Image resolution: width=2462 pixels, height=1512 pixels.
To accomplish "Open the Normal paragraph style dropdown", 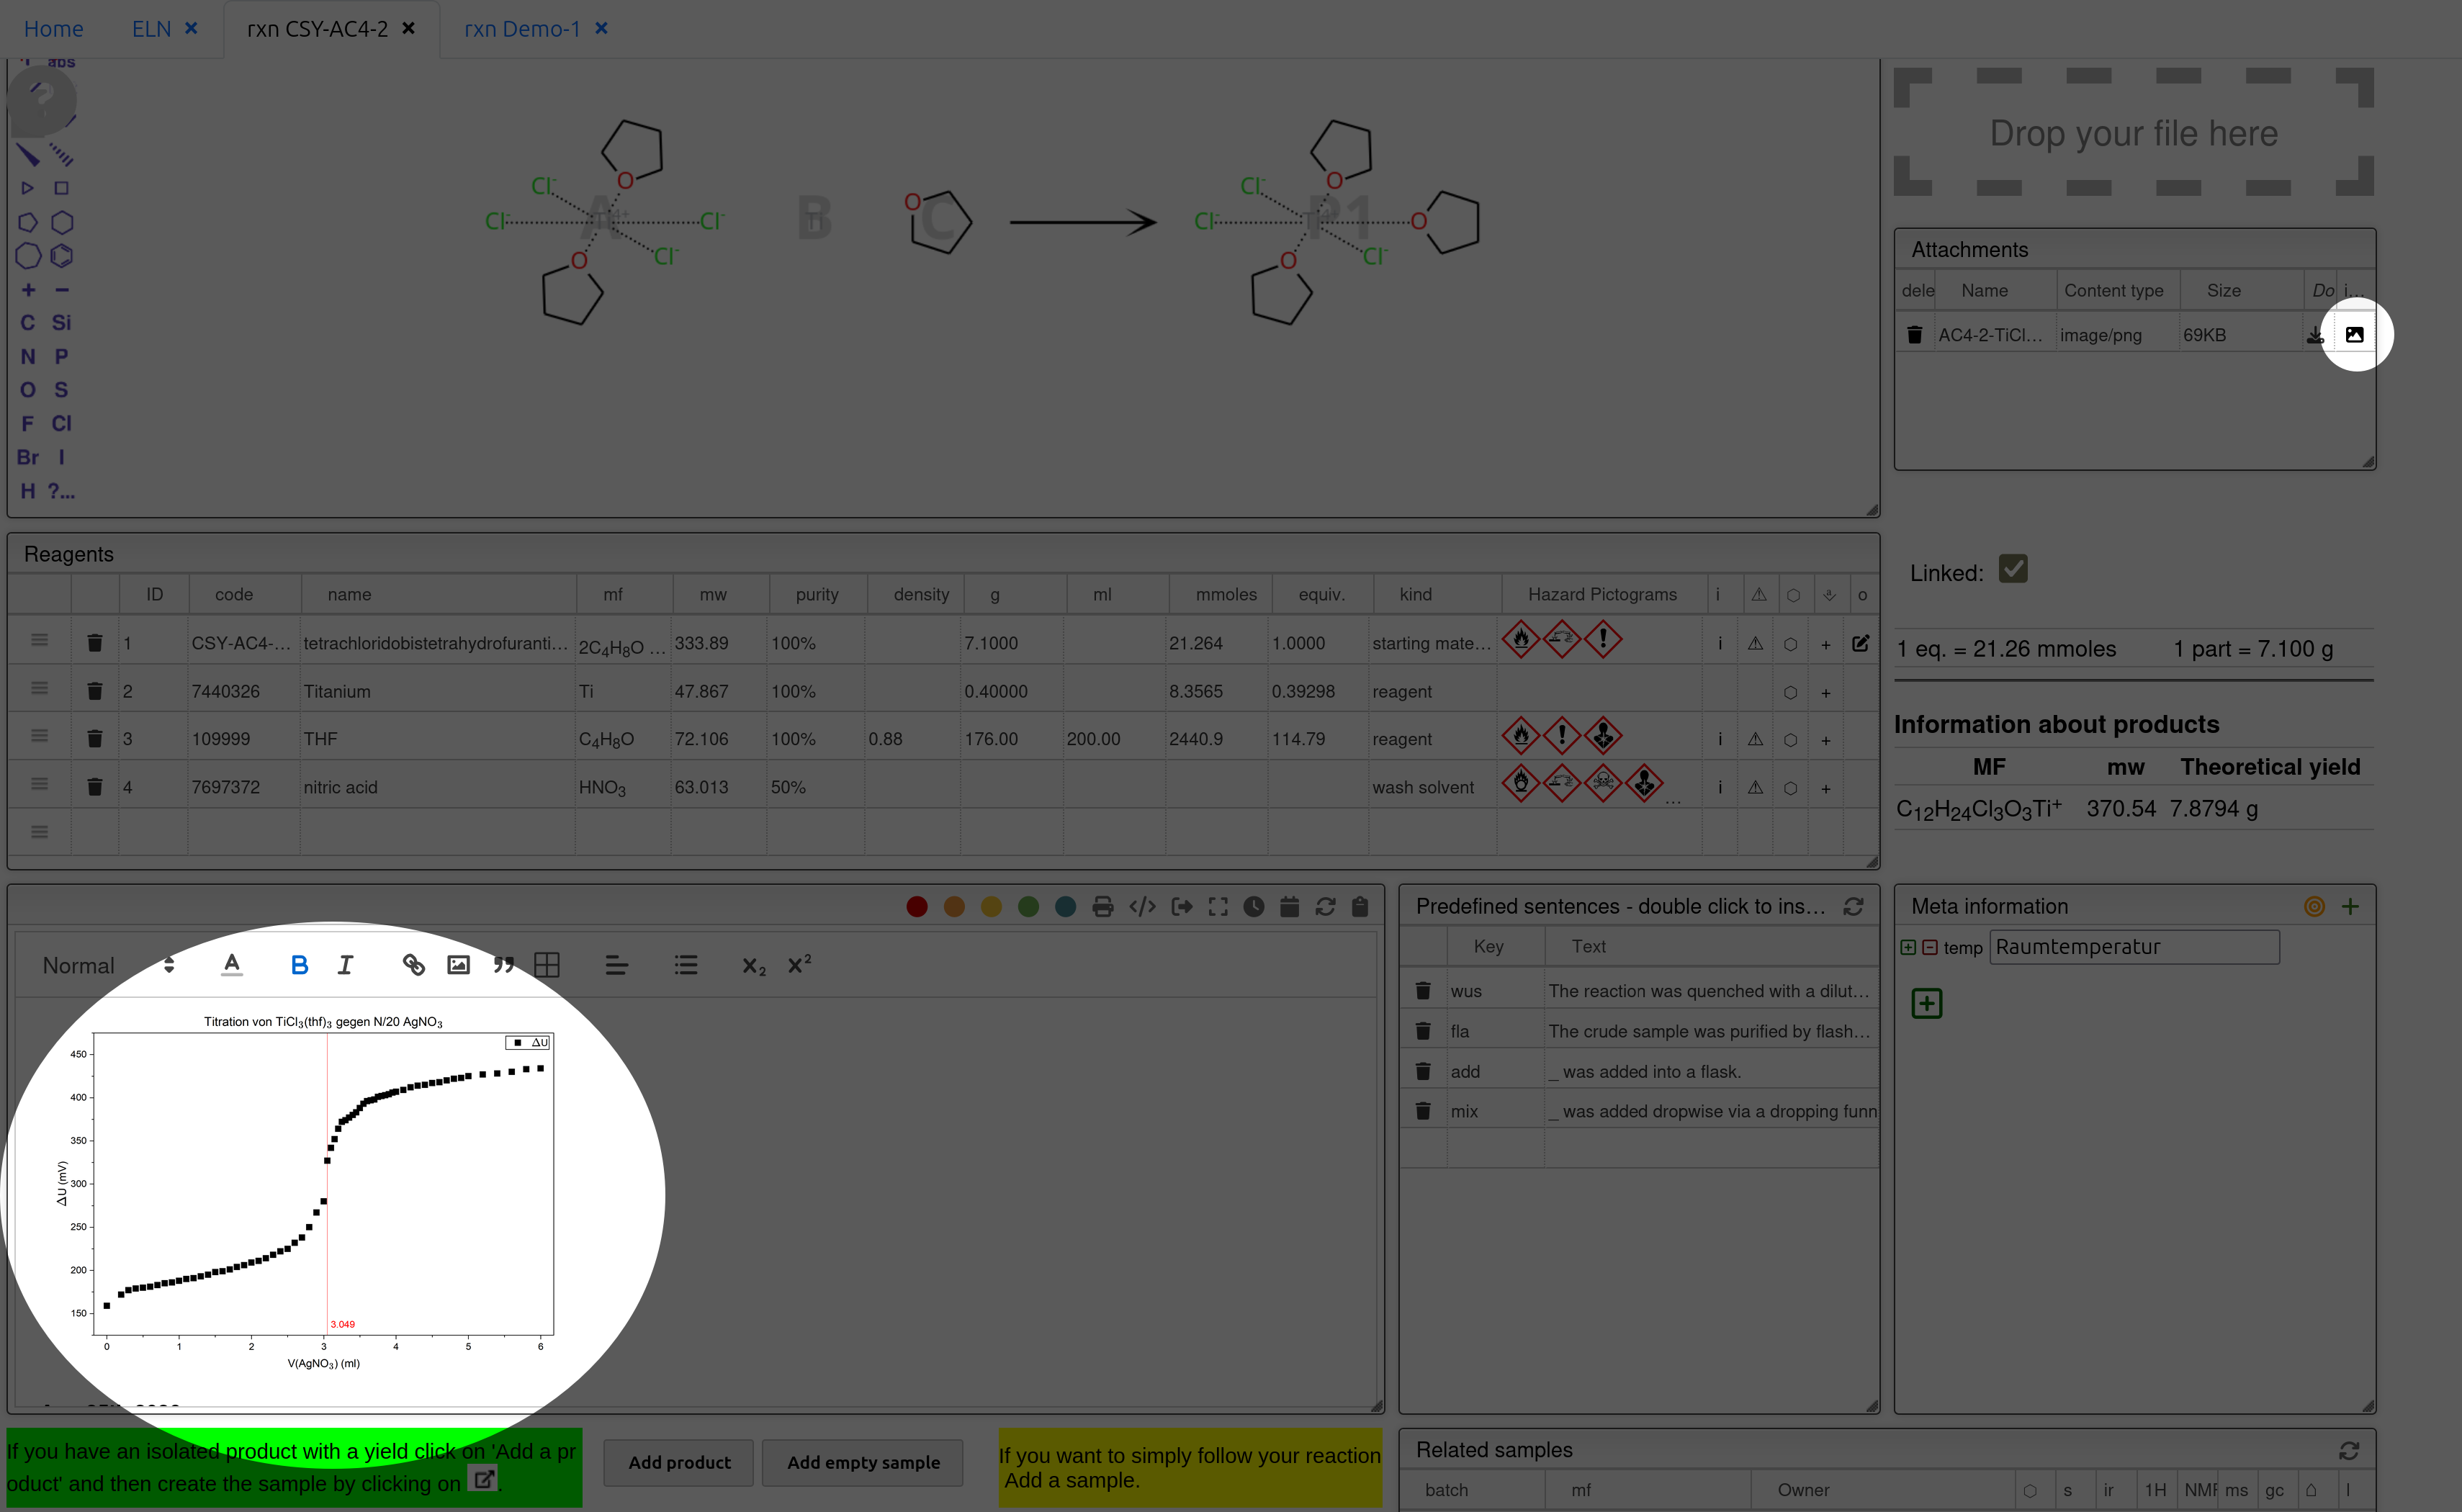I will [108, 966].
